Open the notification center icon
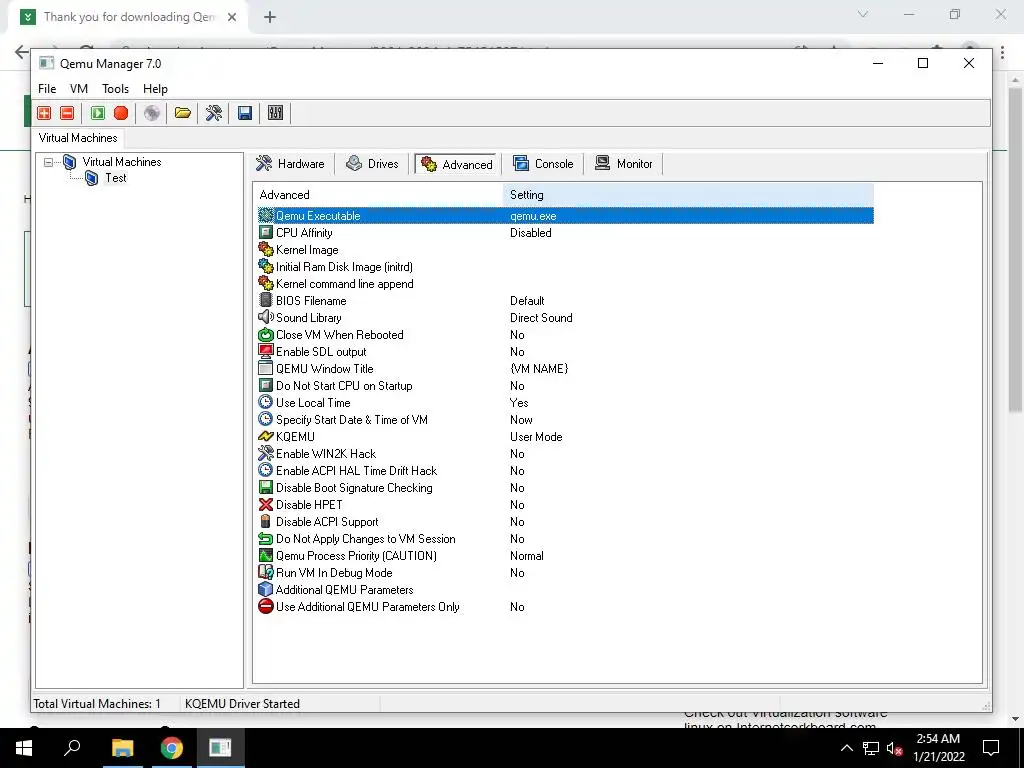This screenshot has width=1024, height=768. [991, 748]
